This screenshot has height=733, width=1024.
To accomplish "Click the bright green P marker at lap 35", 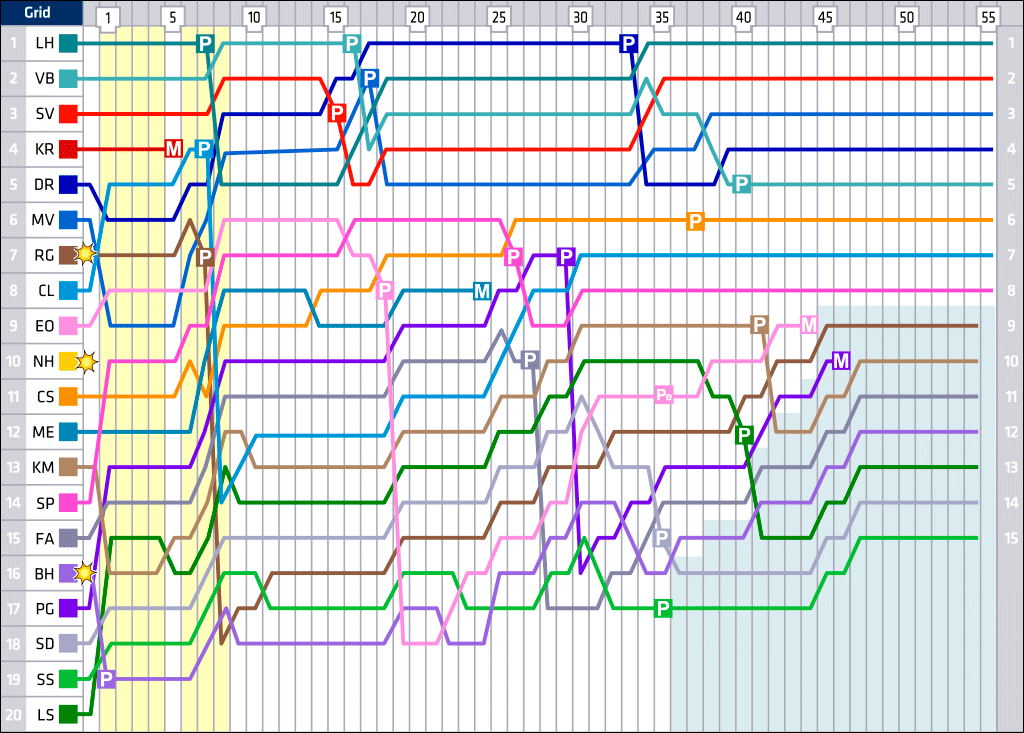I will [662, 607].
